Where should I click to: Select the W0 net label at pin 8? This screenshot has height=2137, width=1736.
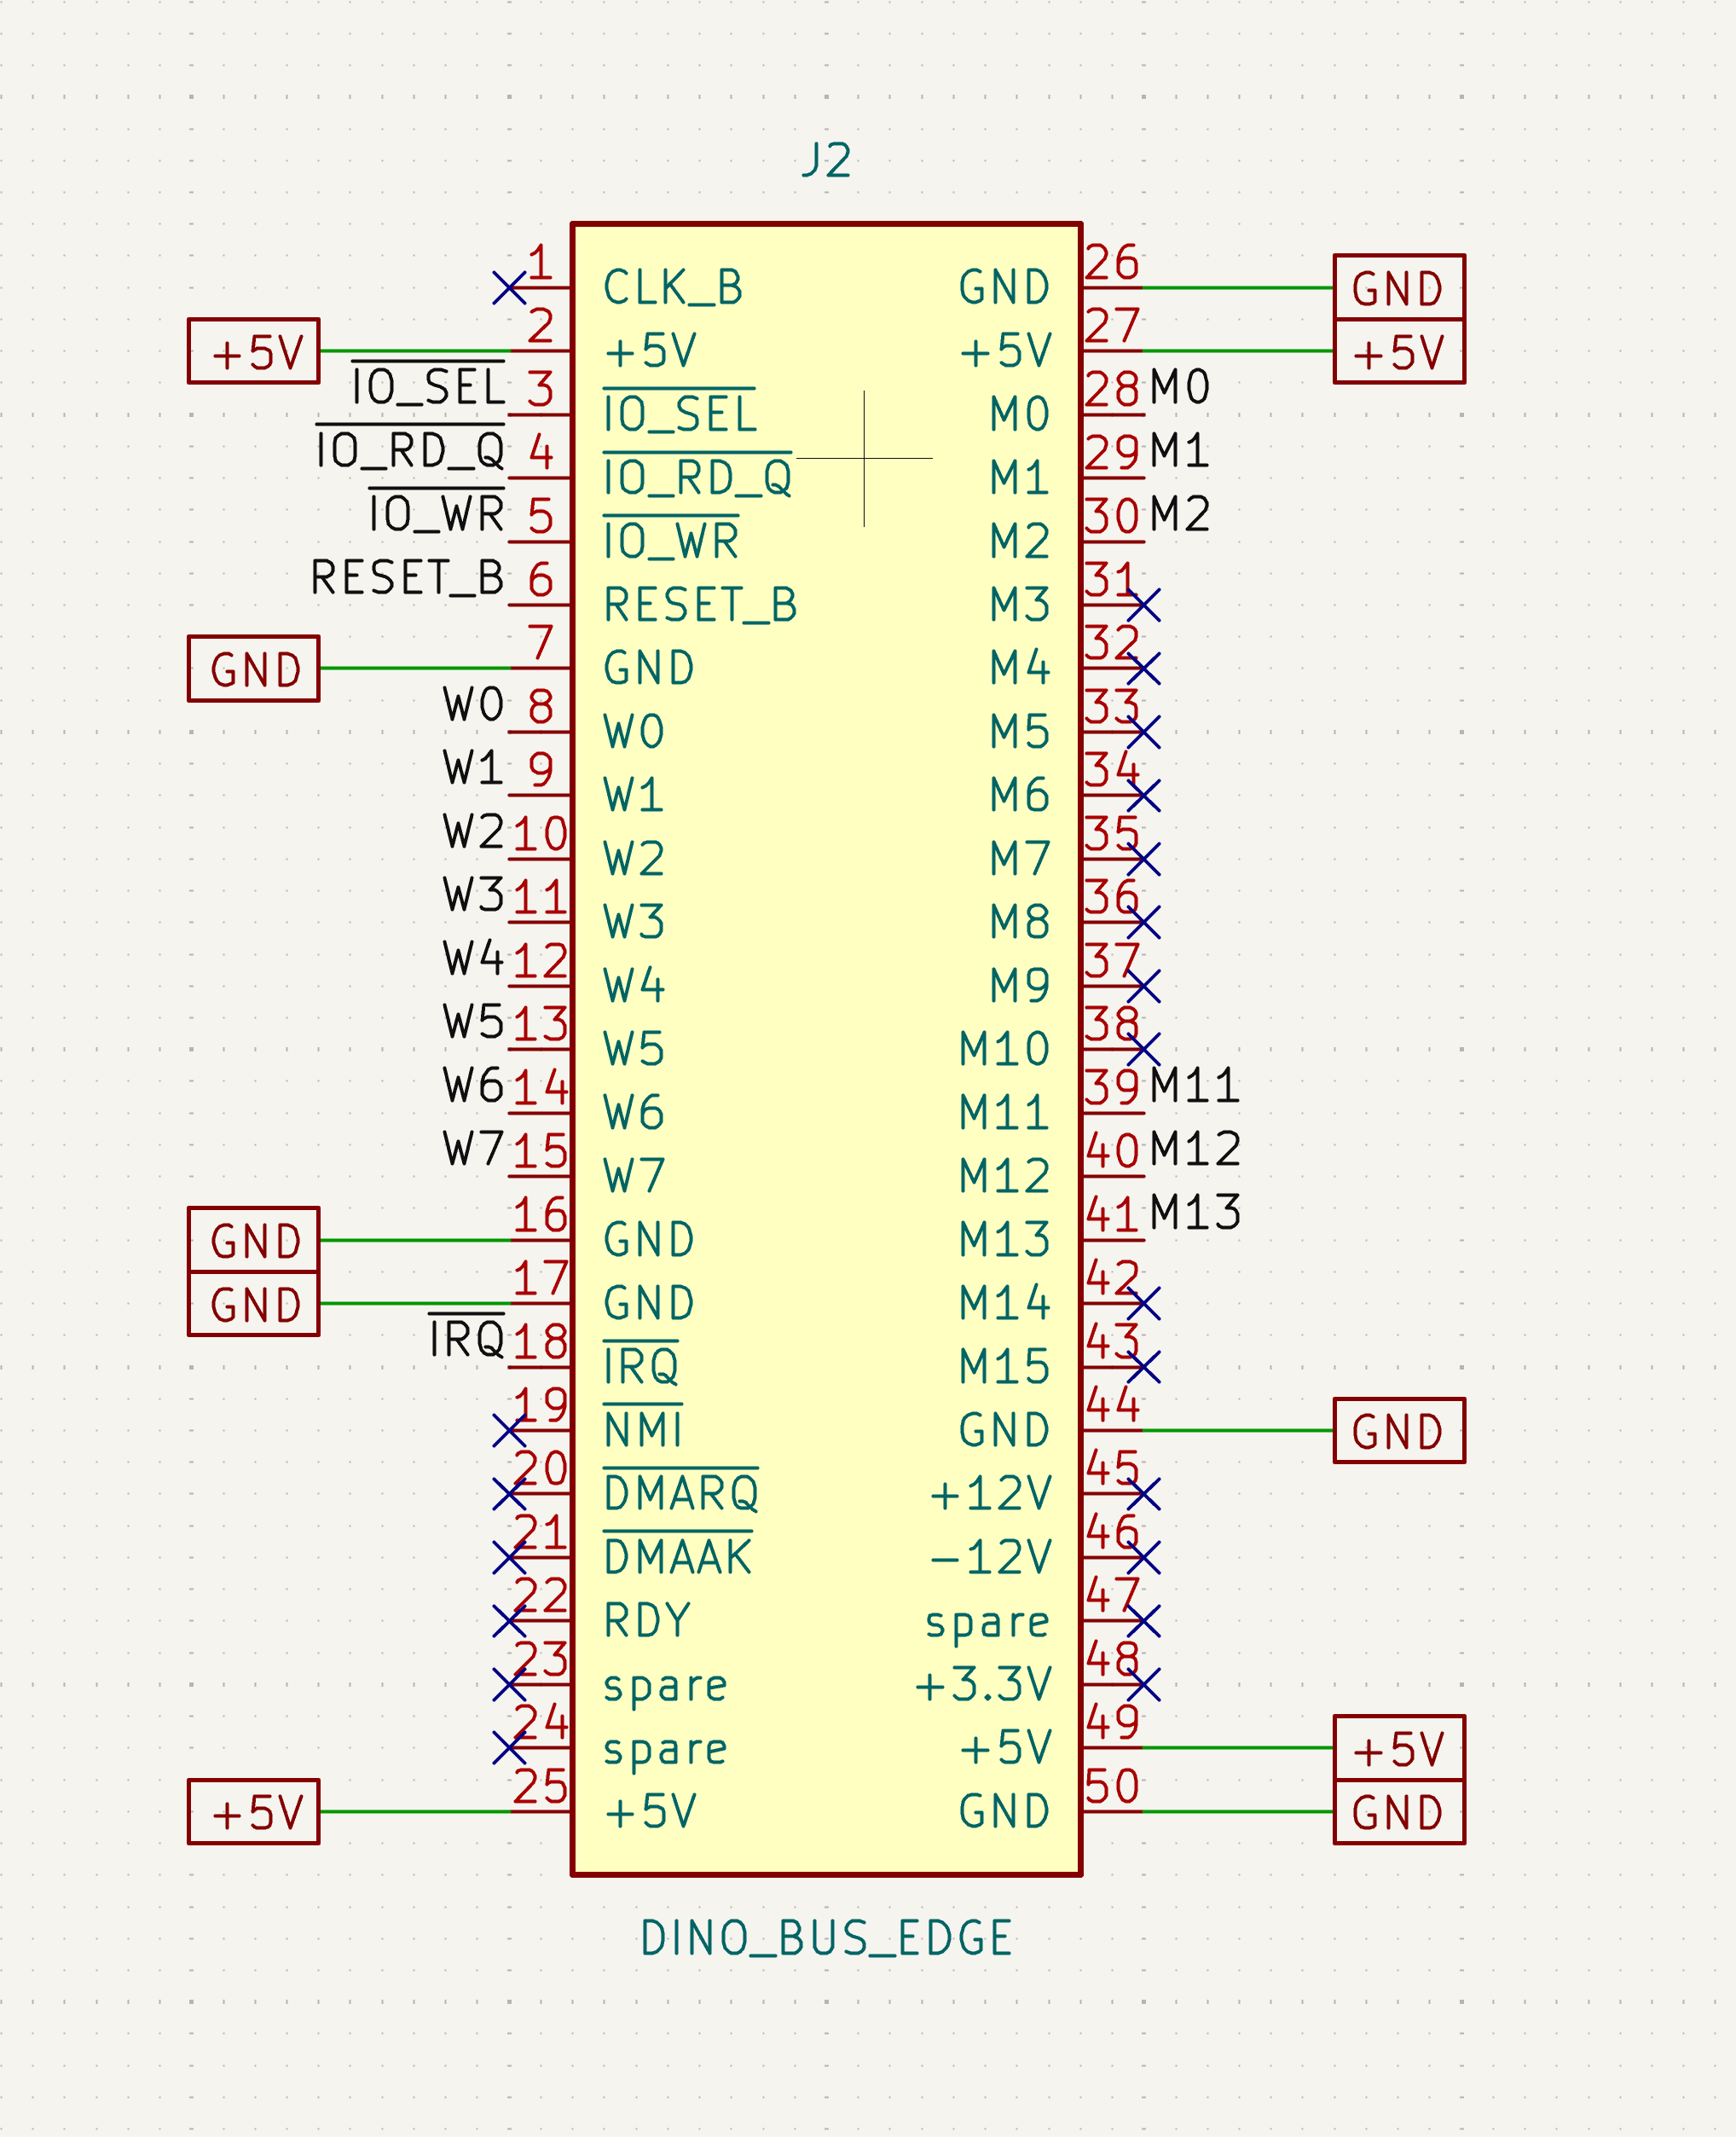click(473, 705)
